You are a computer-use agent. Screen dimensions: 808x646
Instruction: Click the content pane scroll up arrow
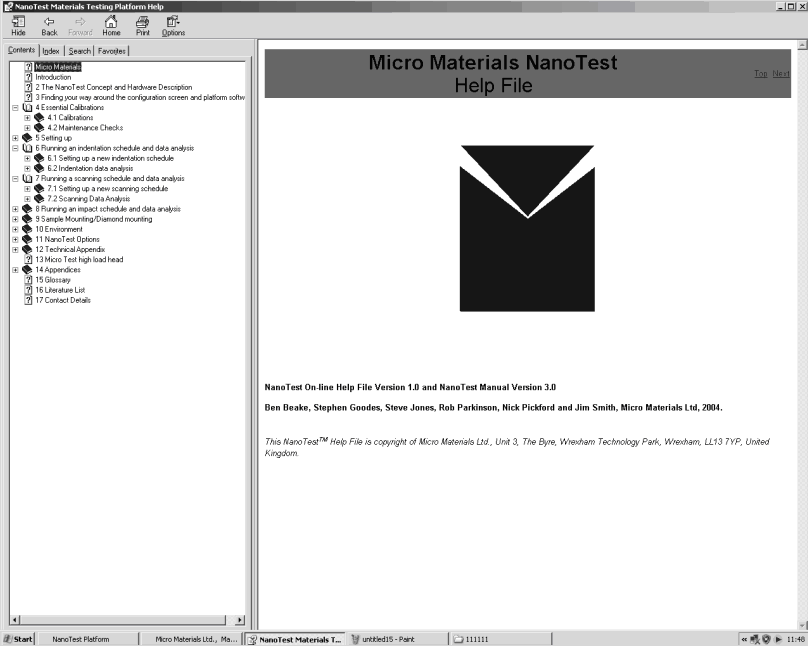[802, 45]
